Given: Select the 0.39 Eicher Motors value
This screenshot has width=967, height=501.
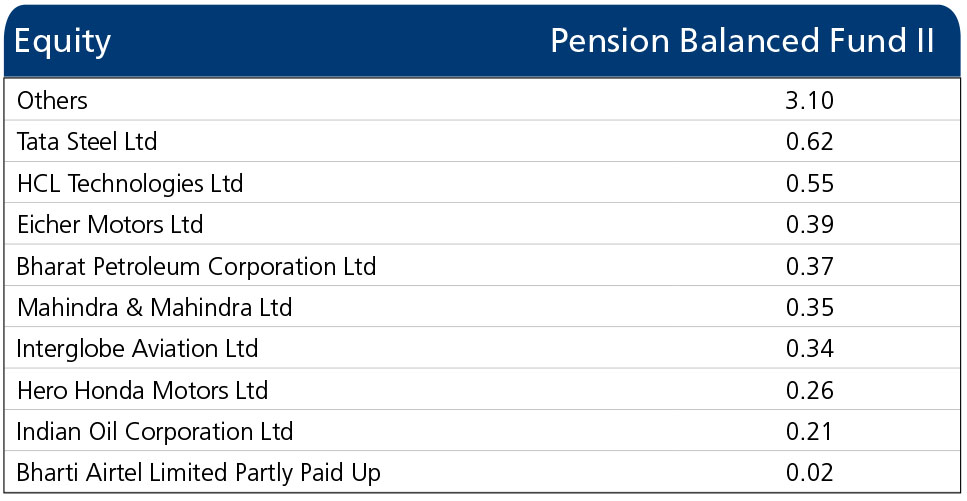Looking at the screenshot, I should [x=810, y=224].
